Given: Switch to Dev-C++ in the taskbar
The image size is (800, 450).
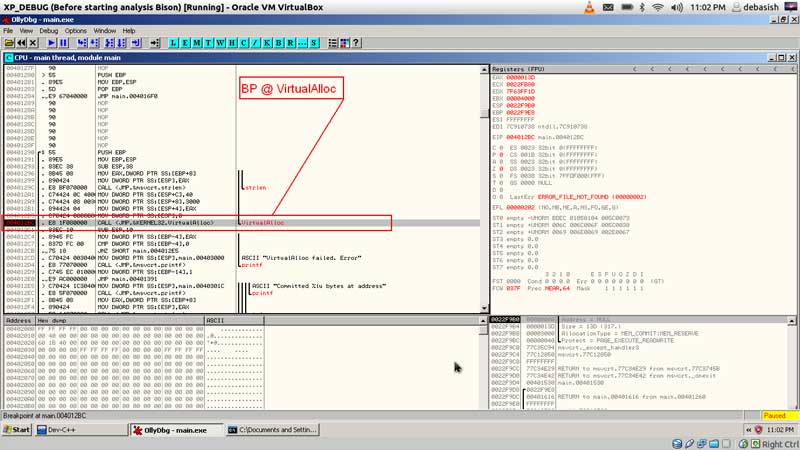Looking at the screenshot, I should [x=82, y=430].
